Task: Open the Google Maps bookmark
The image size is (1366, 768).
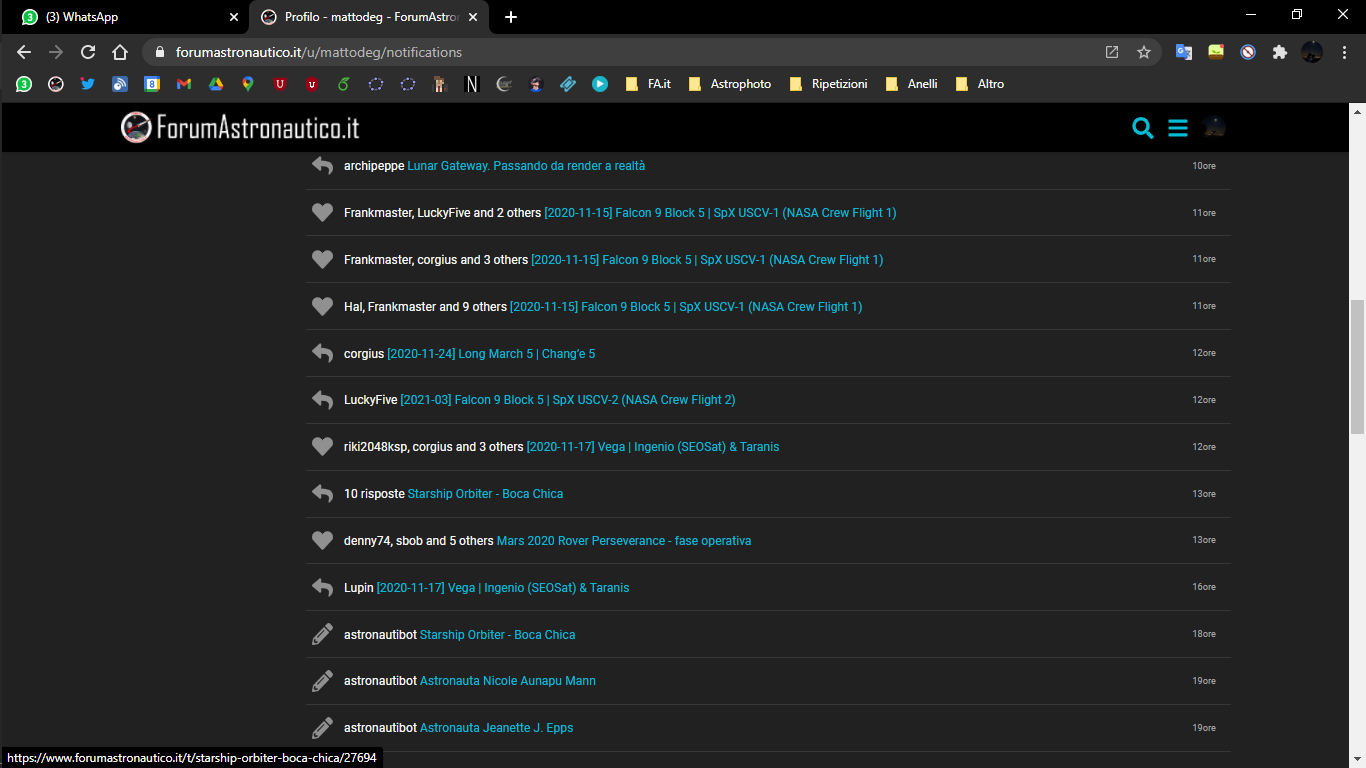Action: (248, 84)
